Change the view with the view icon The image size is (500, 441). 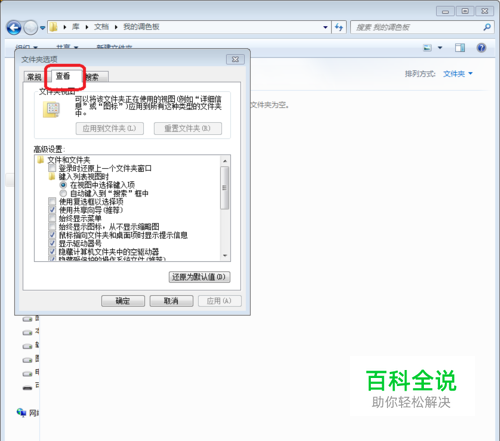[427, 48]
